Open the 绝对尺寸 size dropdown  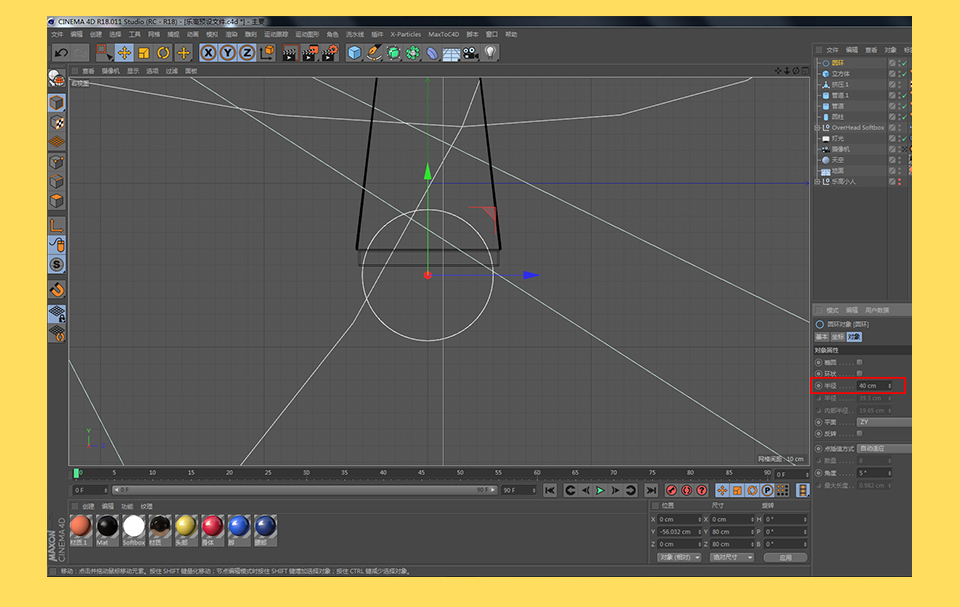[732, 557]
